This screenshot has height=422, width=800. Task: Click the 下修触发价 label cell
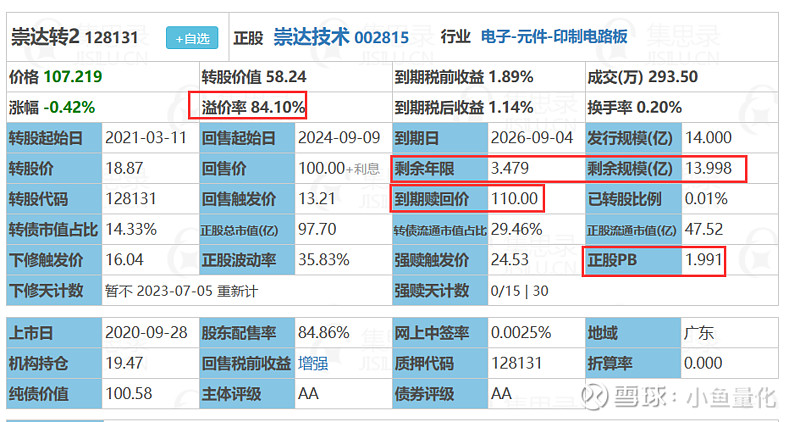(54, 260)
